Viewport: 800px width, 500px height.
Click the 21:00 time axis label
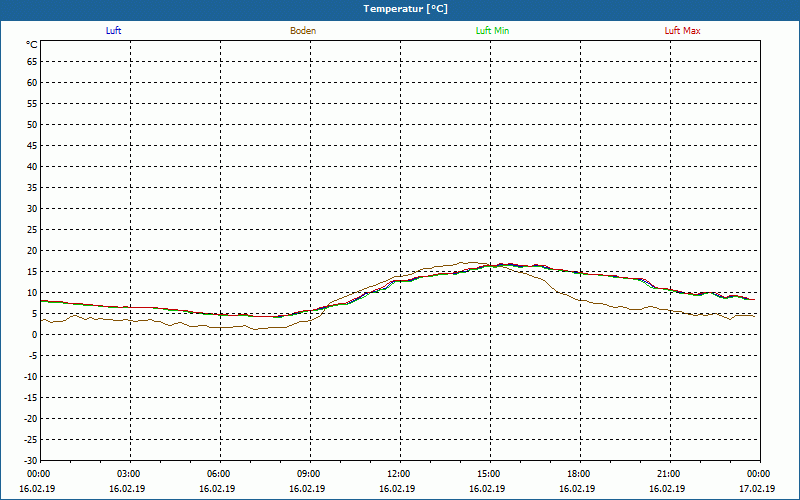[x=668, y=474]
